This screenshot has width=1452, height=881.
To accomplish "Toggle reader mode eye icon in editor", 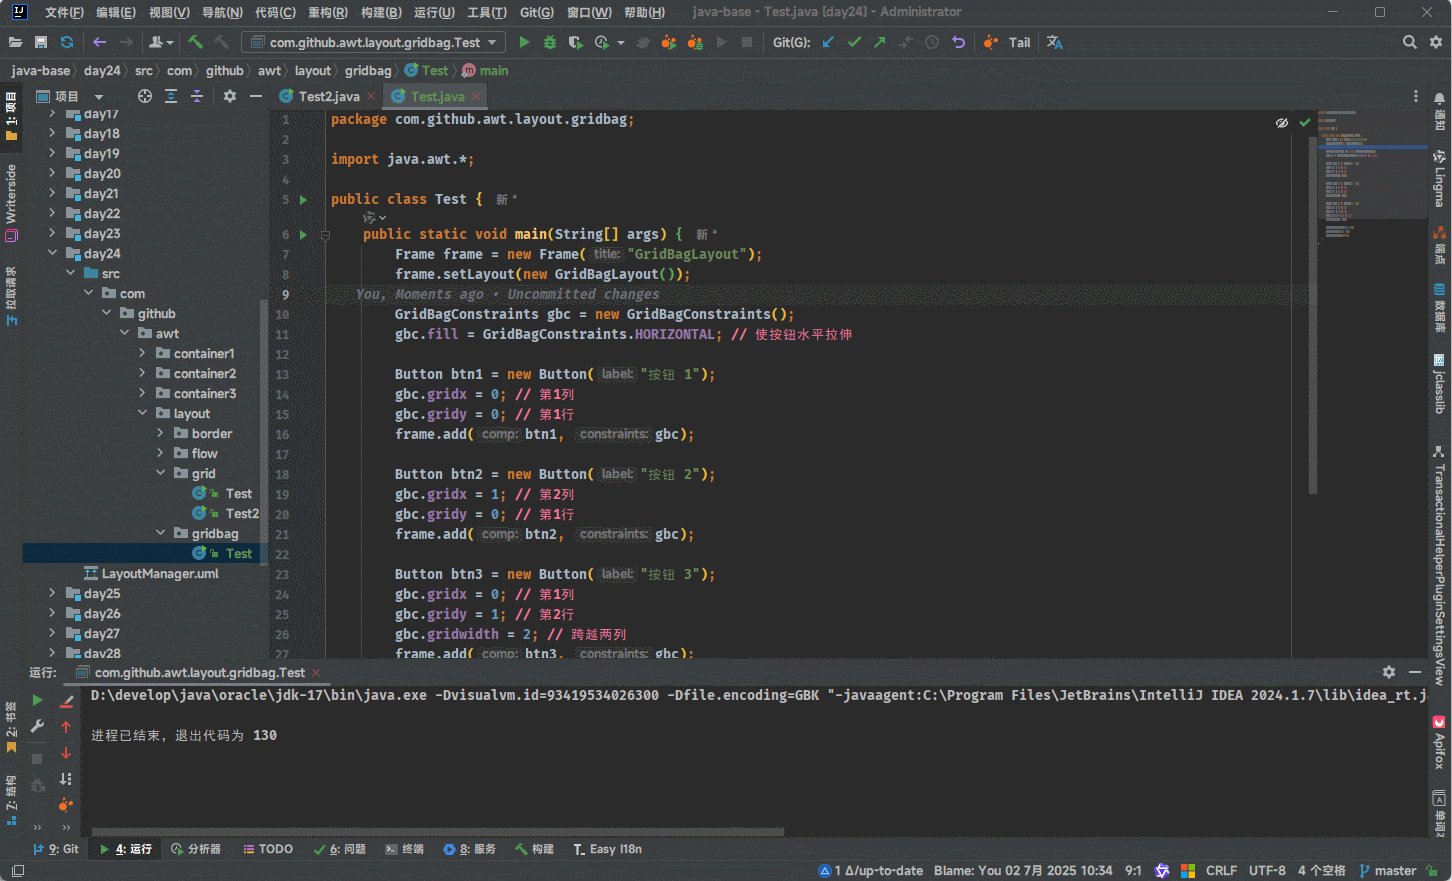I will click(x=1281, y=122).
